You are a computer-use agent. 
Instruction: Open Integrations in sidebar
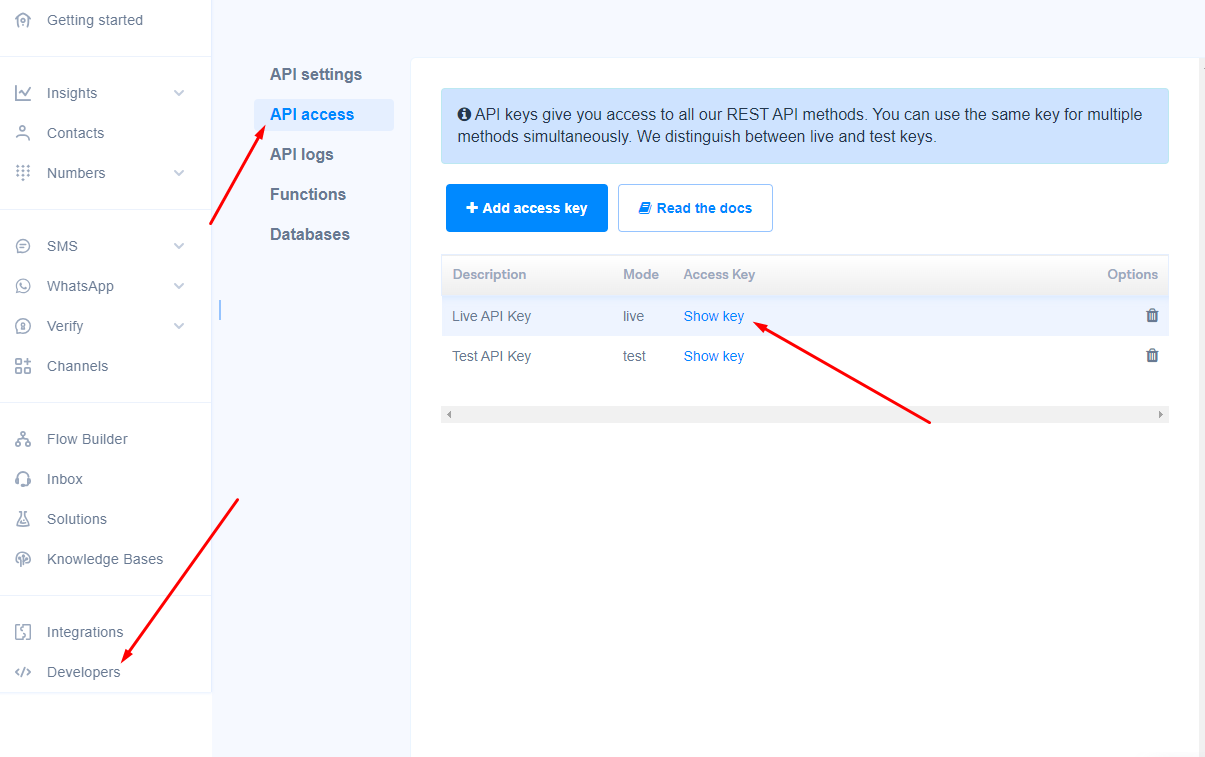pos(85,632)
